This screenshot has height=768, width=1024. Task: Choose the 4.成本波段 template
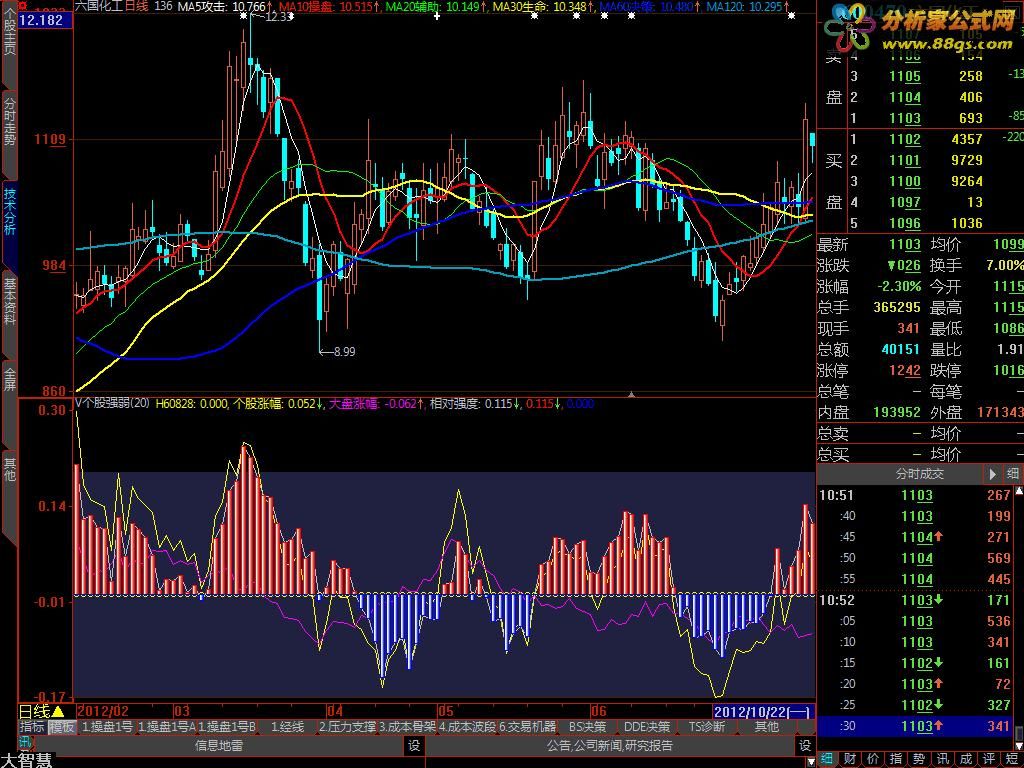(468, 727)
